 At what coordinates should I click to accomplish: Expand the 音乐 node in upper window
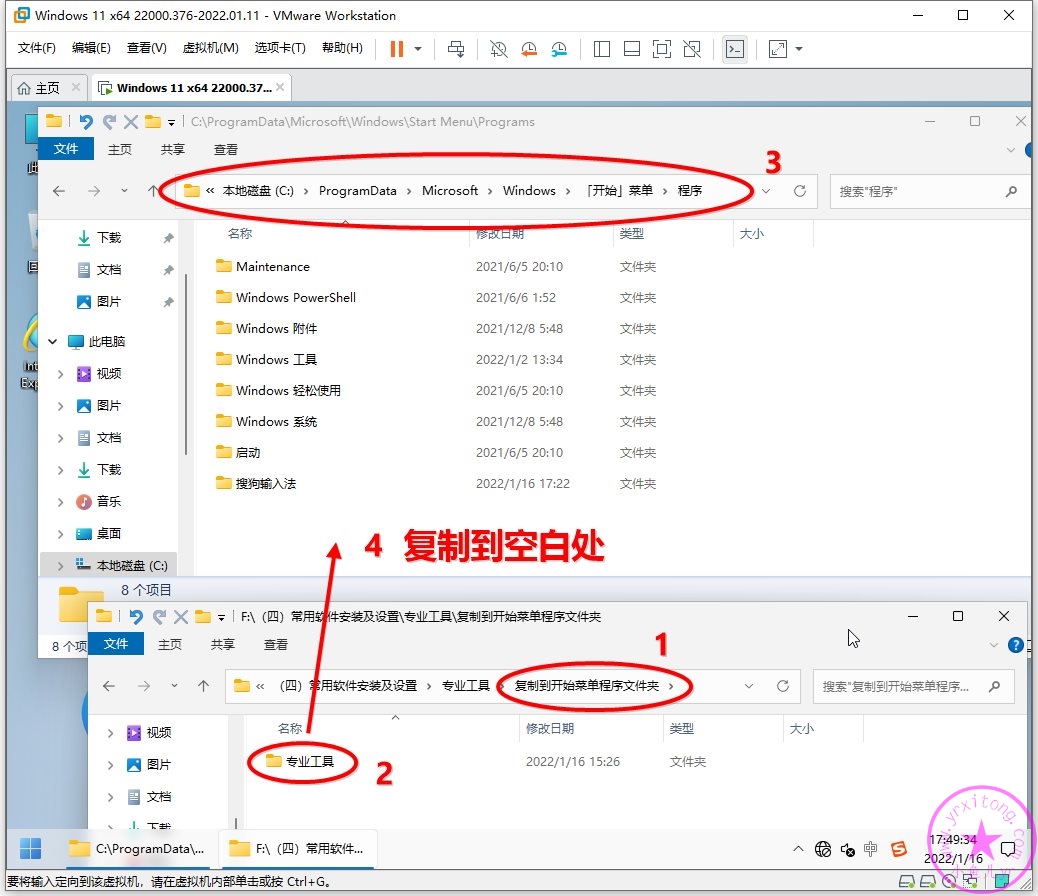coord(60,502)
